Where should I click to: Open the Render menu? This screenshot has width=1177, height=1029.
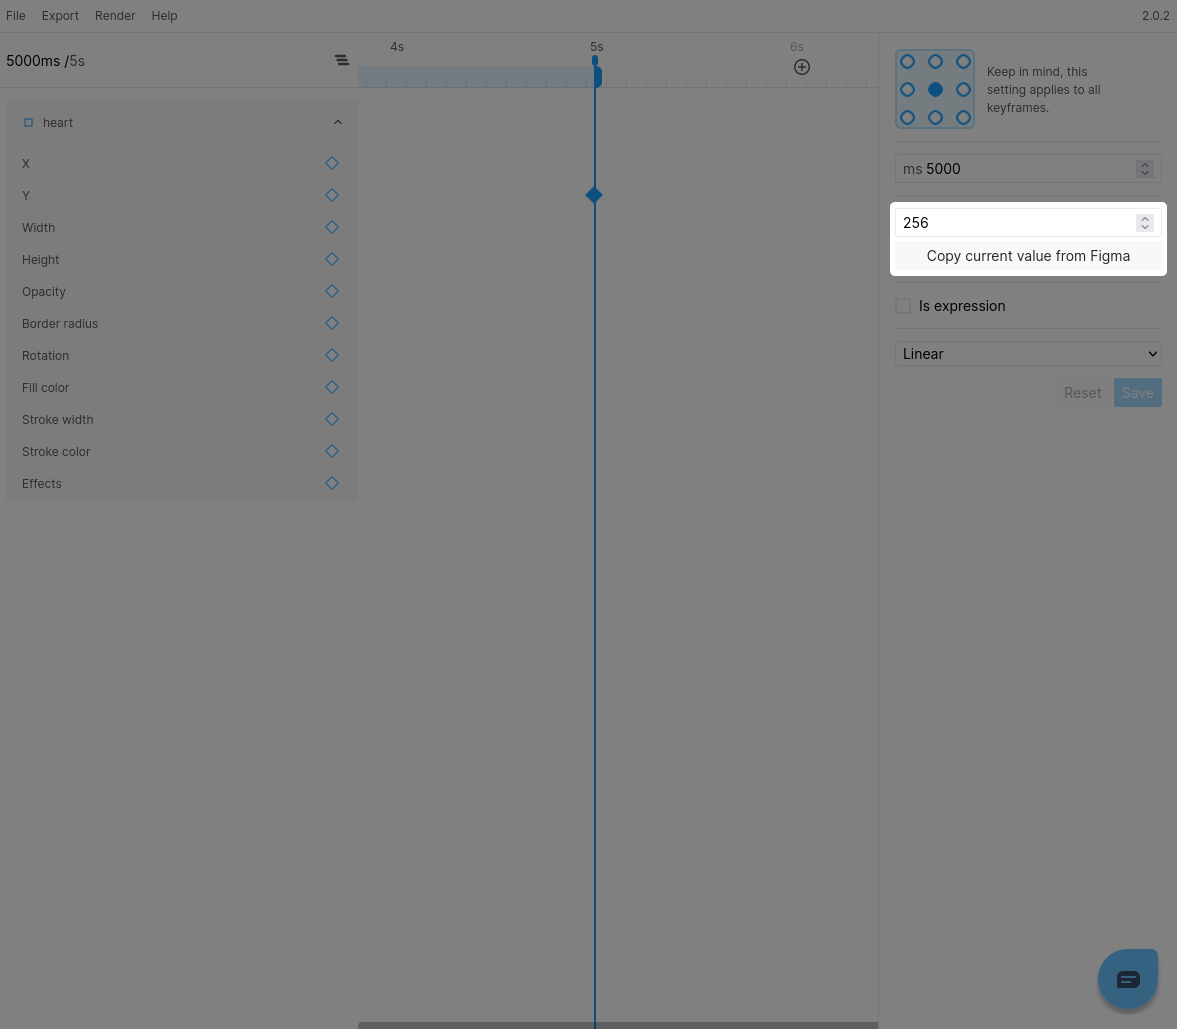(x=115, y=16)
